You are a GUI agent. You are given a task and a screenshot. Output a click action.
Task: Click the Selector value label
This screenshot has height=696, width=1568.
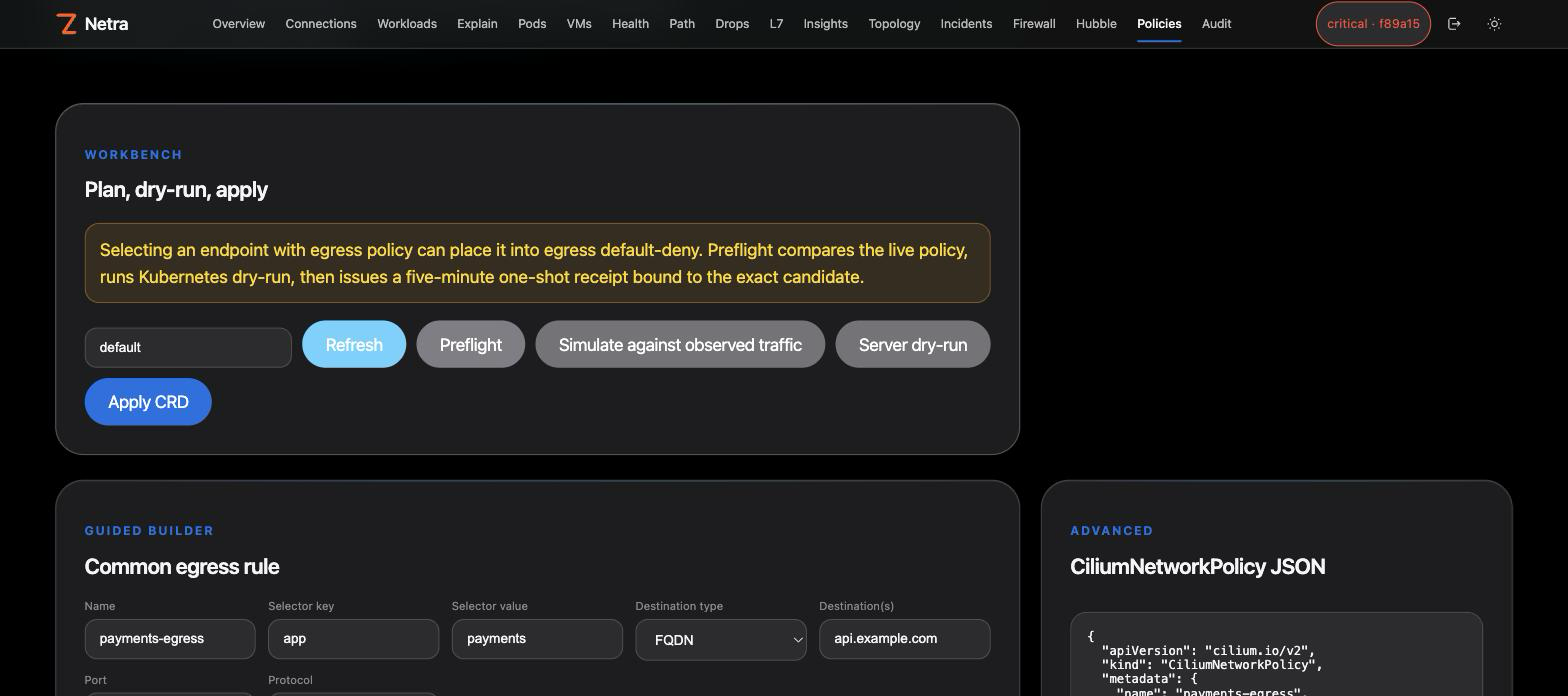tap(490, 606)
